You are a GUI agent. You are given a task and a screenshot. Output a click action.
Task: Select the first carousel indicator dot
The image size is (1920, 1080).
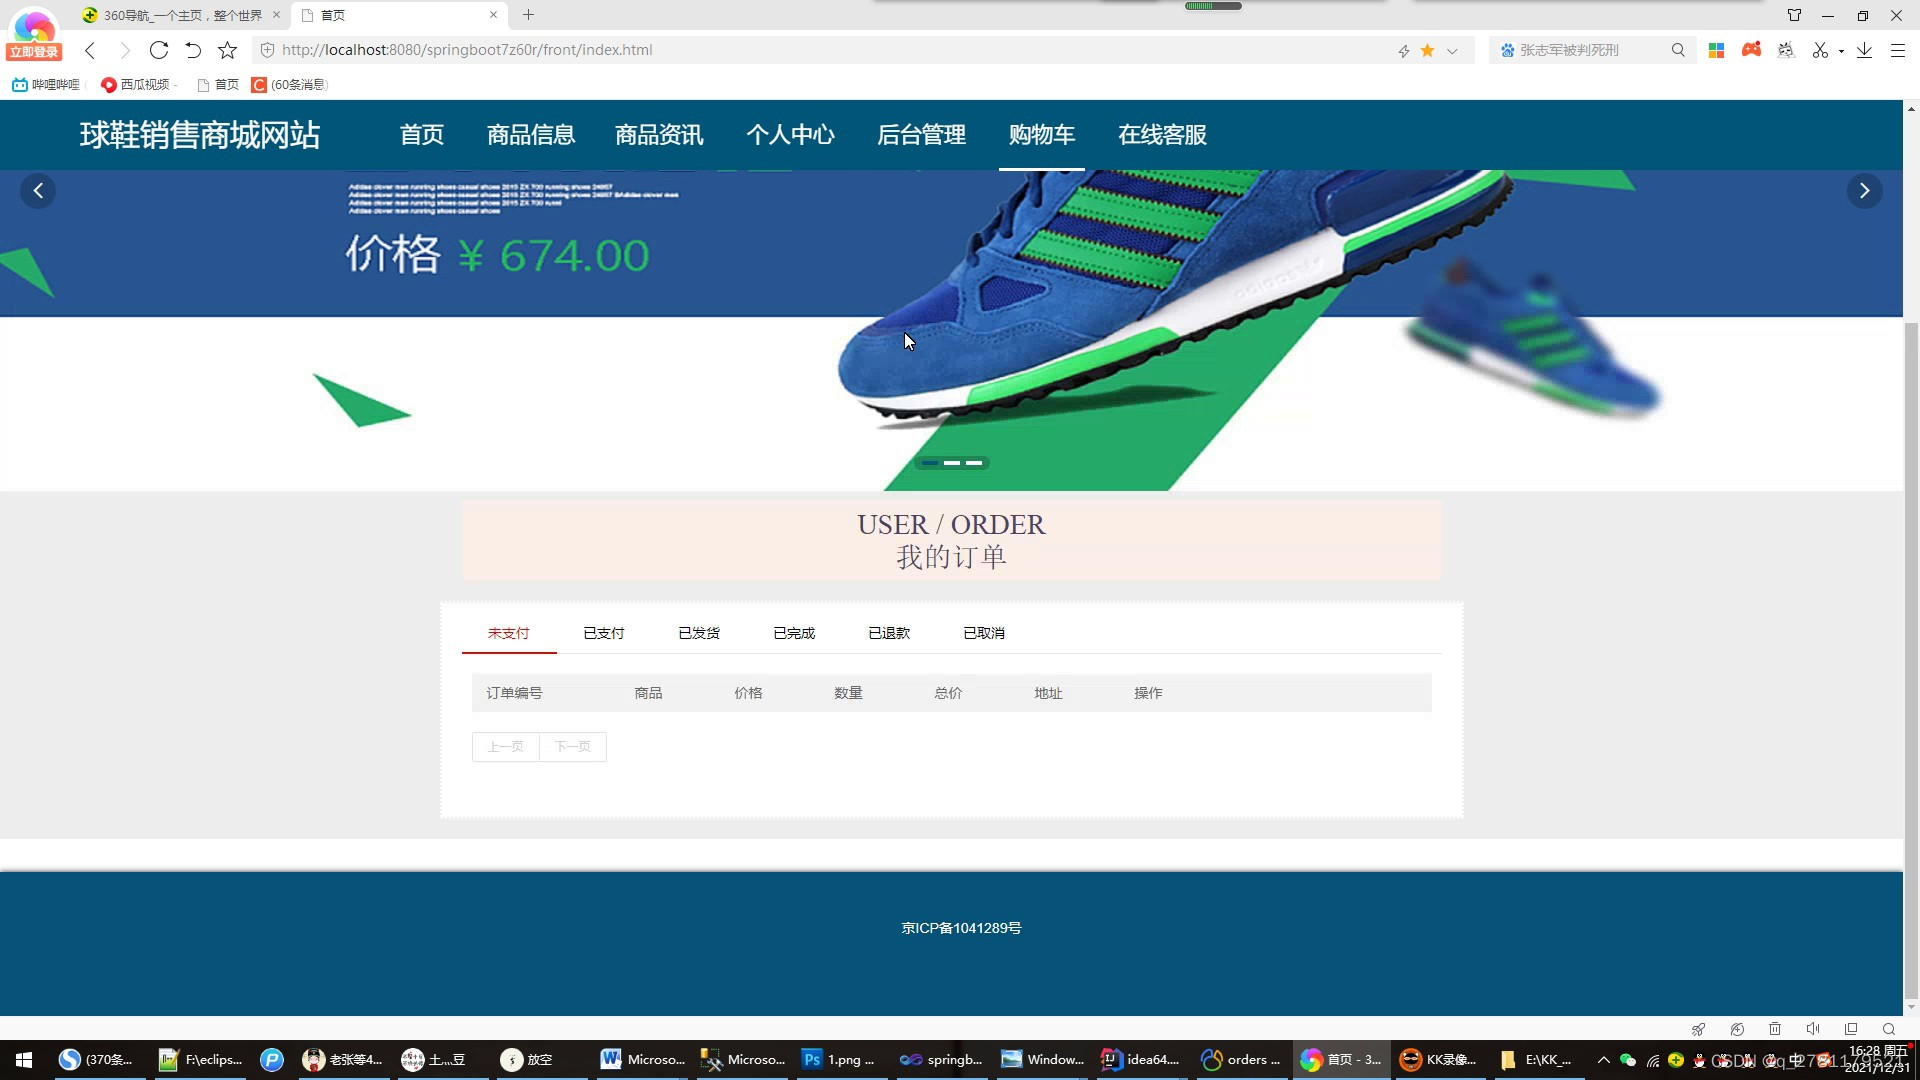click(x=930, y=463)
